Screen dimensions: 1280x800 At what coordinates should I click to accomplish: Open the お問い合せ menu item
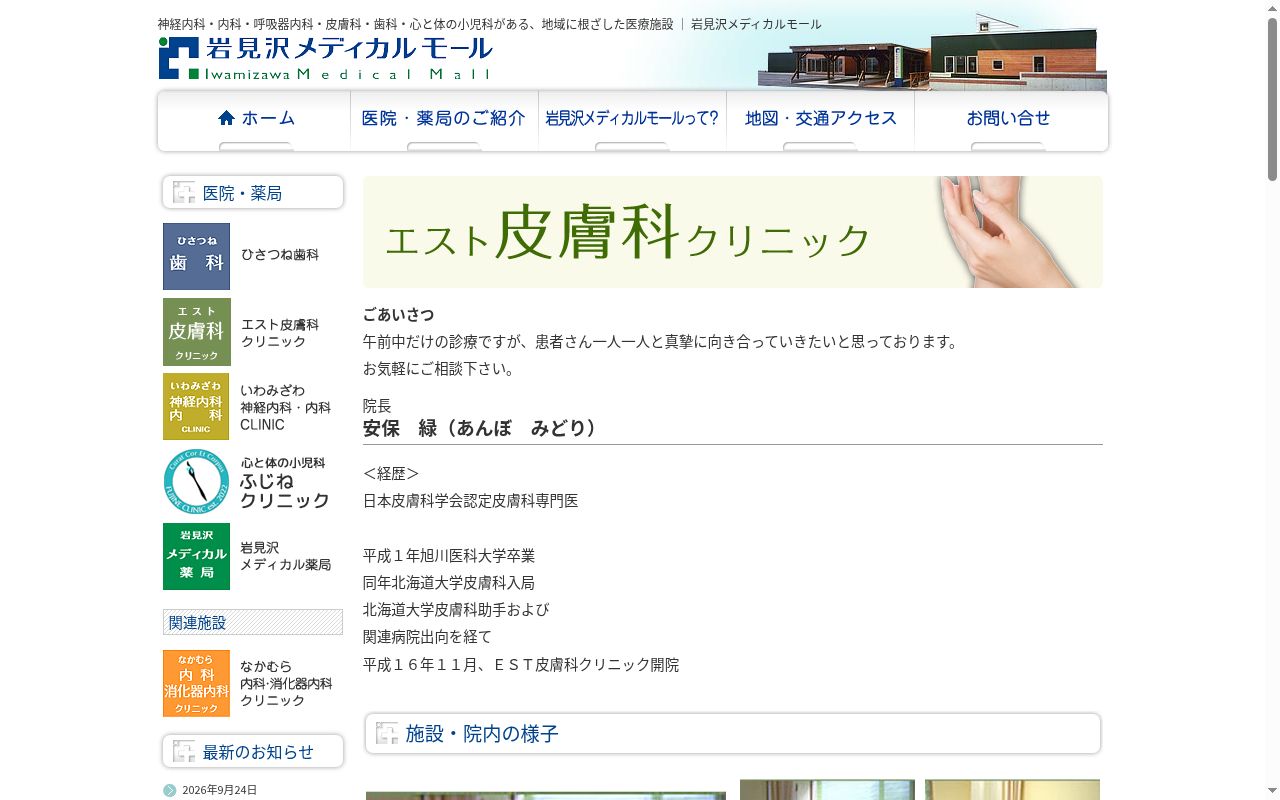(1010, 121)
